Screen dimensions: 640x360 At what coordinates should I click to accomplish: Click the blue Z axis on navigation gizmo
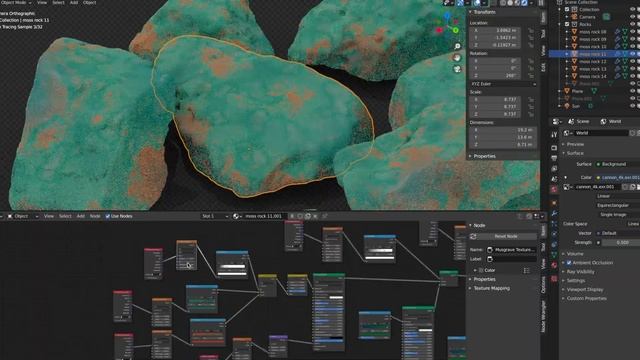(447, 16)
